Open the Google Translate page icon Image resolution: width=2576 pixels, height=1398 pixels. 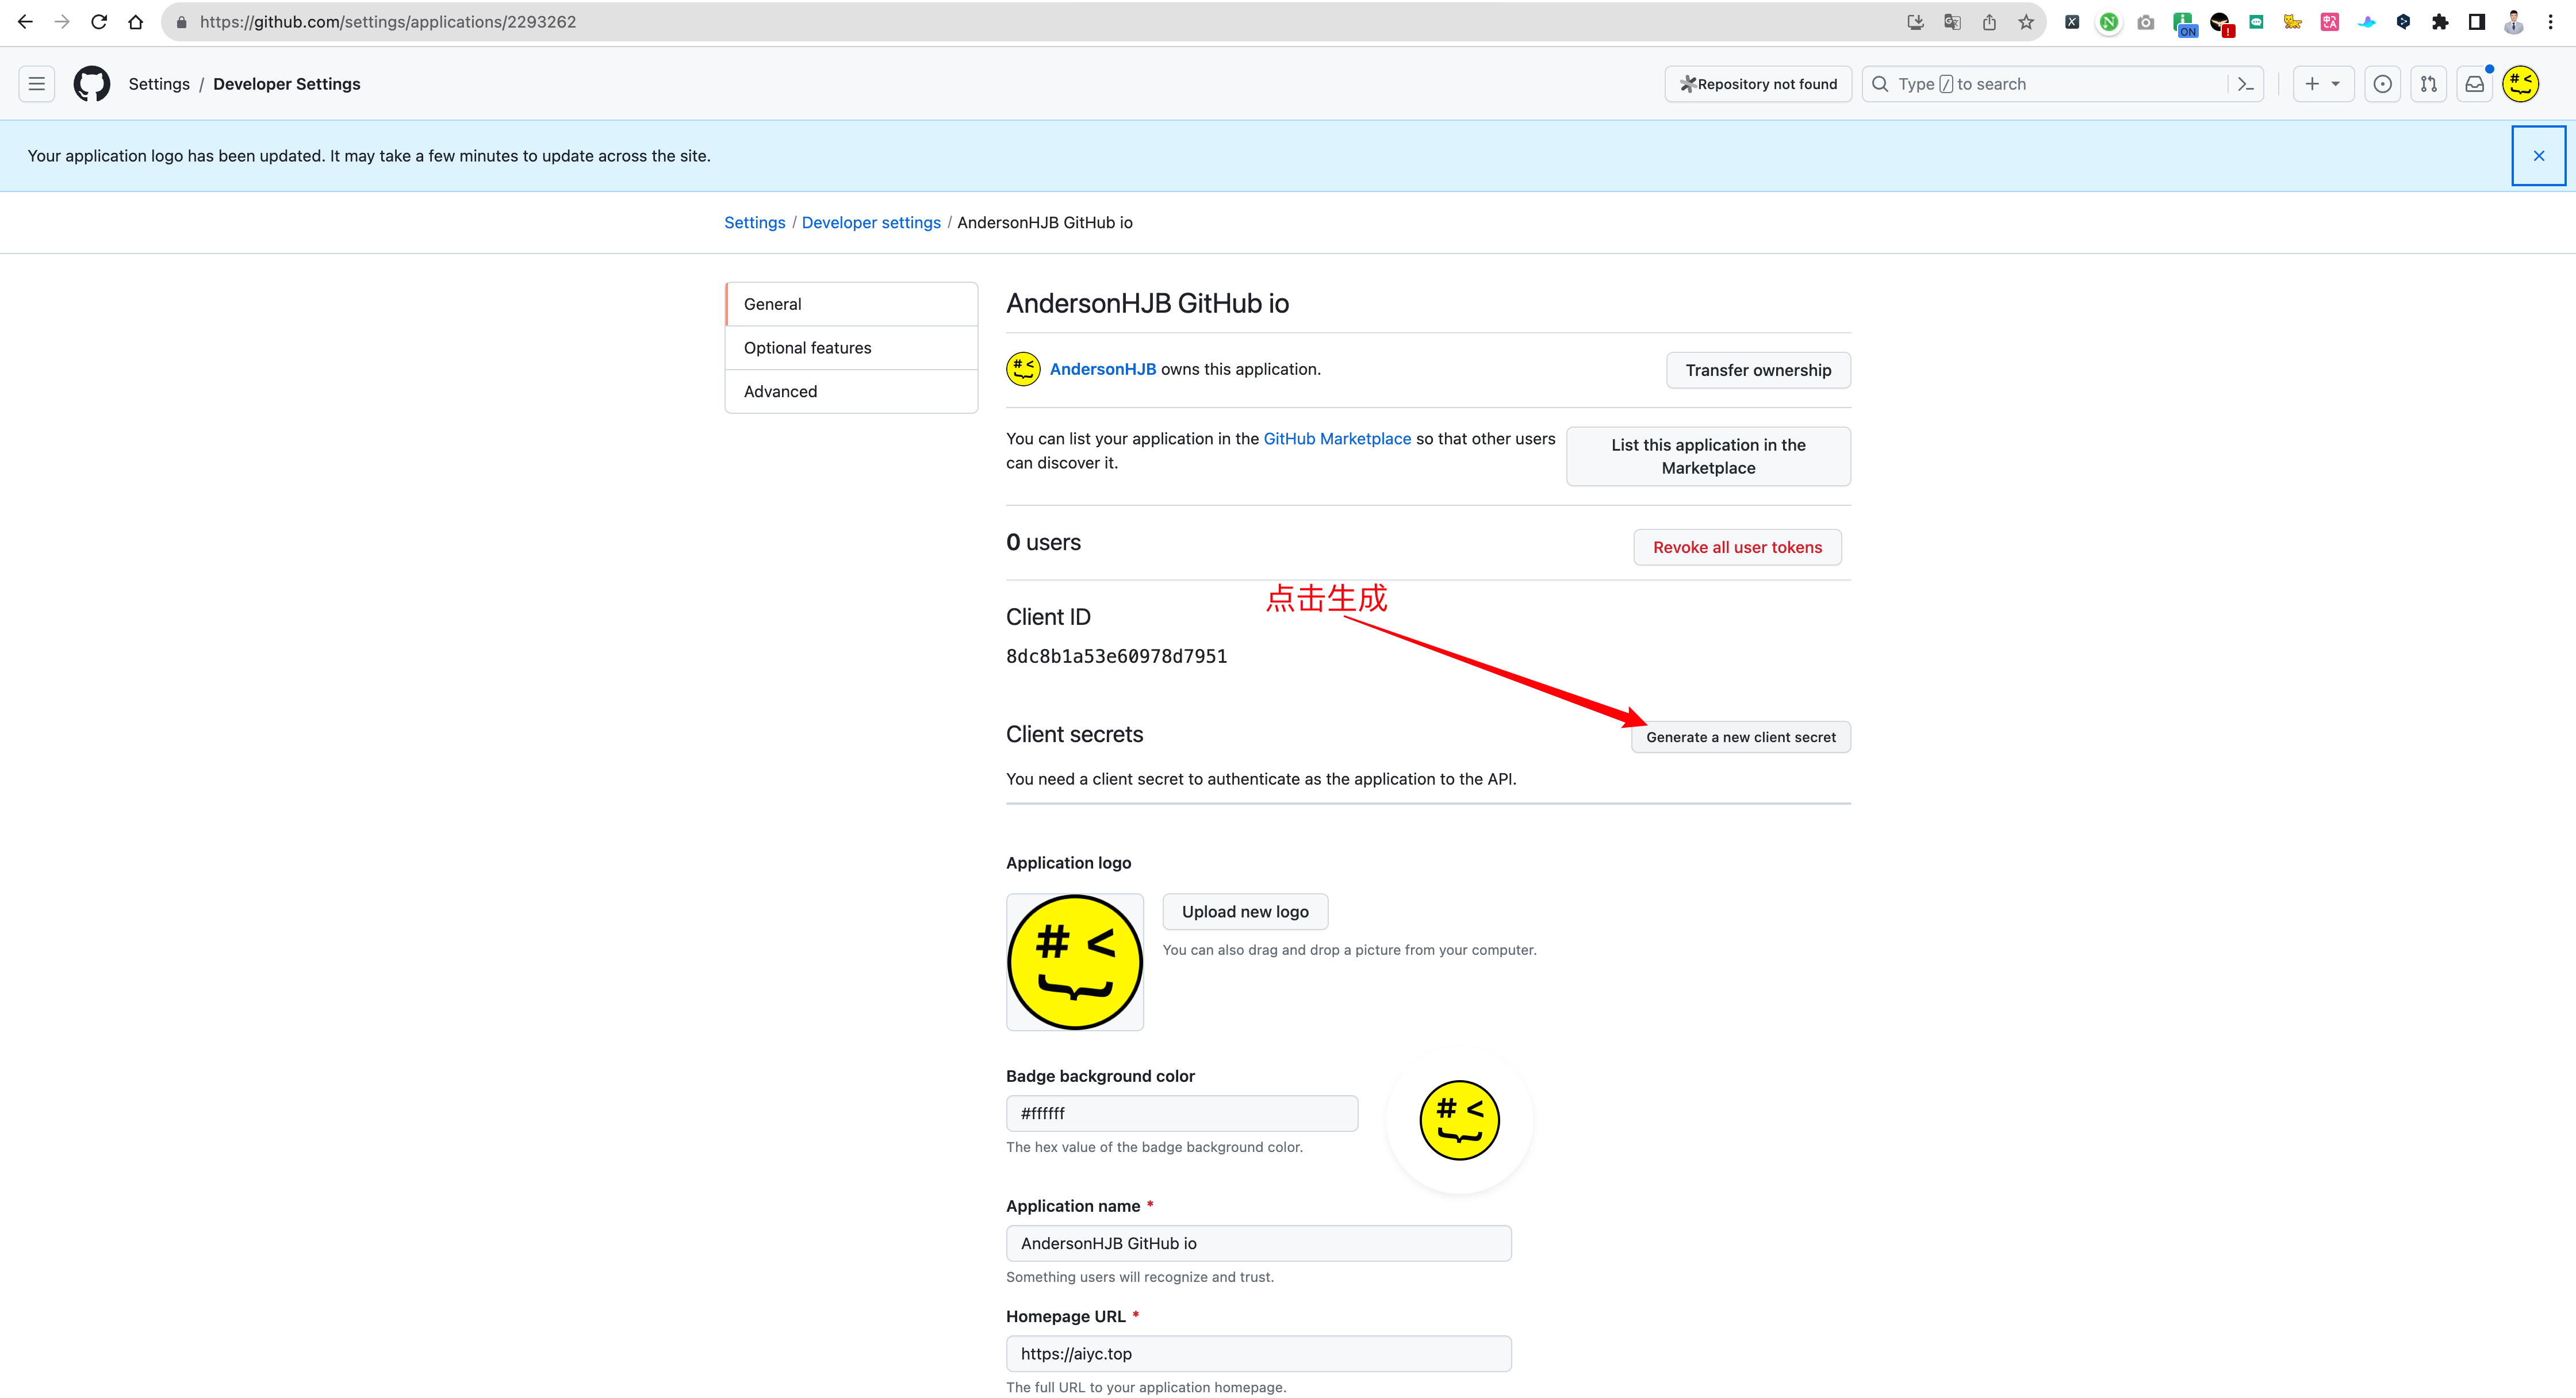coord(1952,22)
